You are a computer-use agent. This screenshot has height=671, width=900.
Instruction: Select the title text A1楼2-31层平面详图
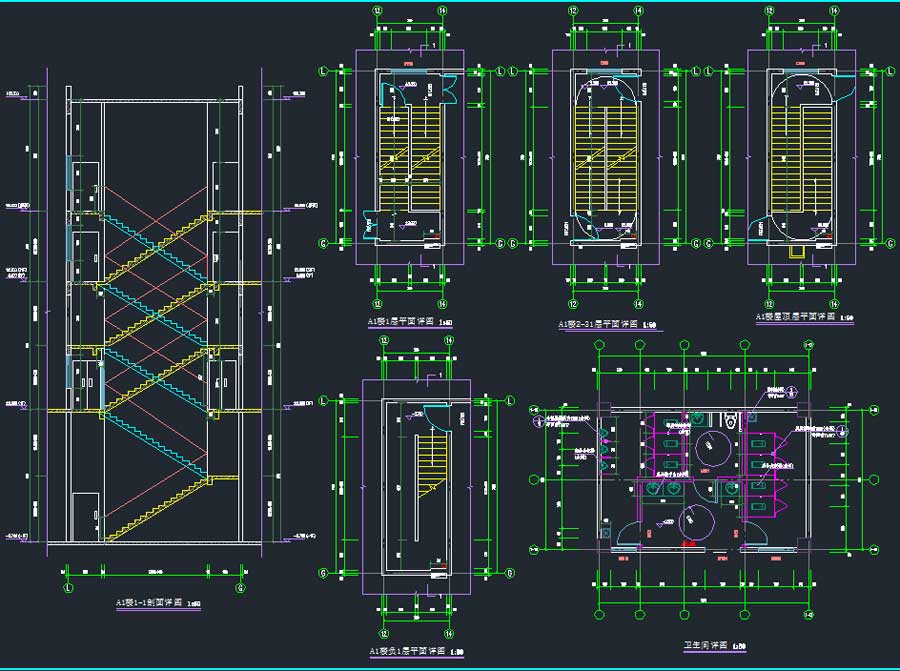pos(598,324)
